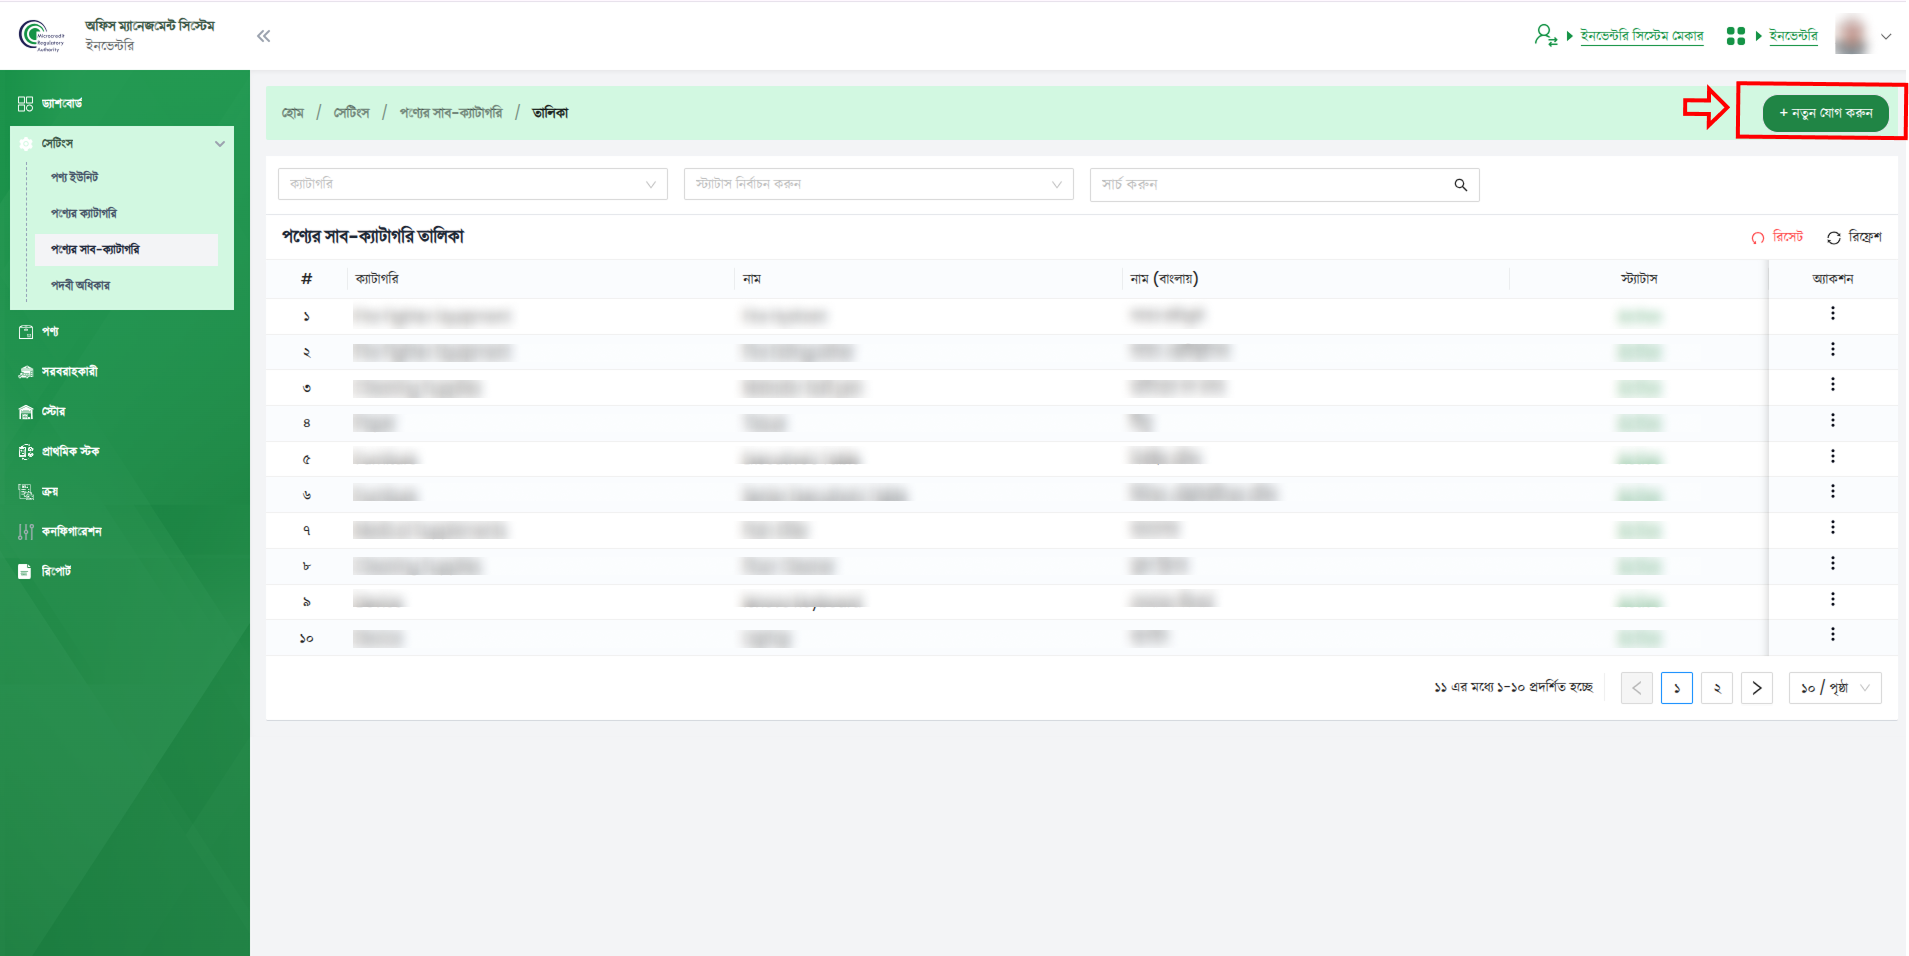Open স্টোর menu in sidebar
Viewport: 1909px width, 956px height.
(53, 411)
